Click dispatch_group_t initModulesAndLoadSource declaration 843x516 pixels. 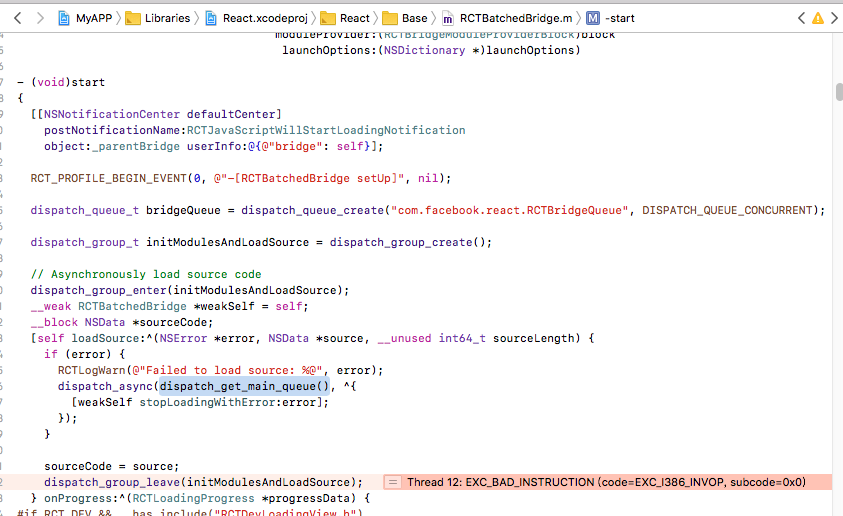(170, 242)
